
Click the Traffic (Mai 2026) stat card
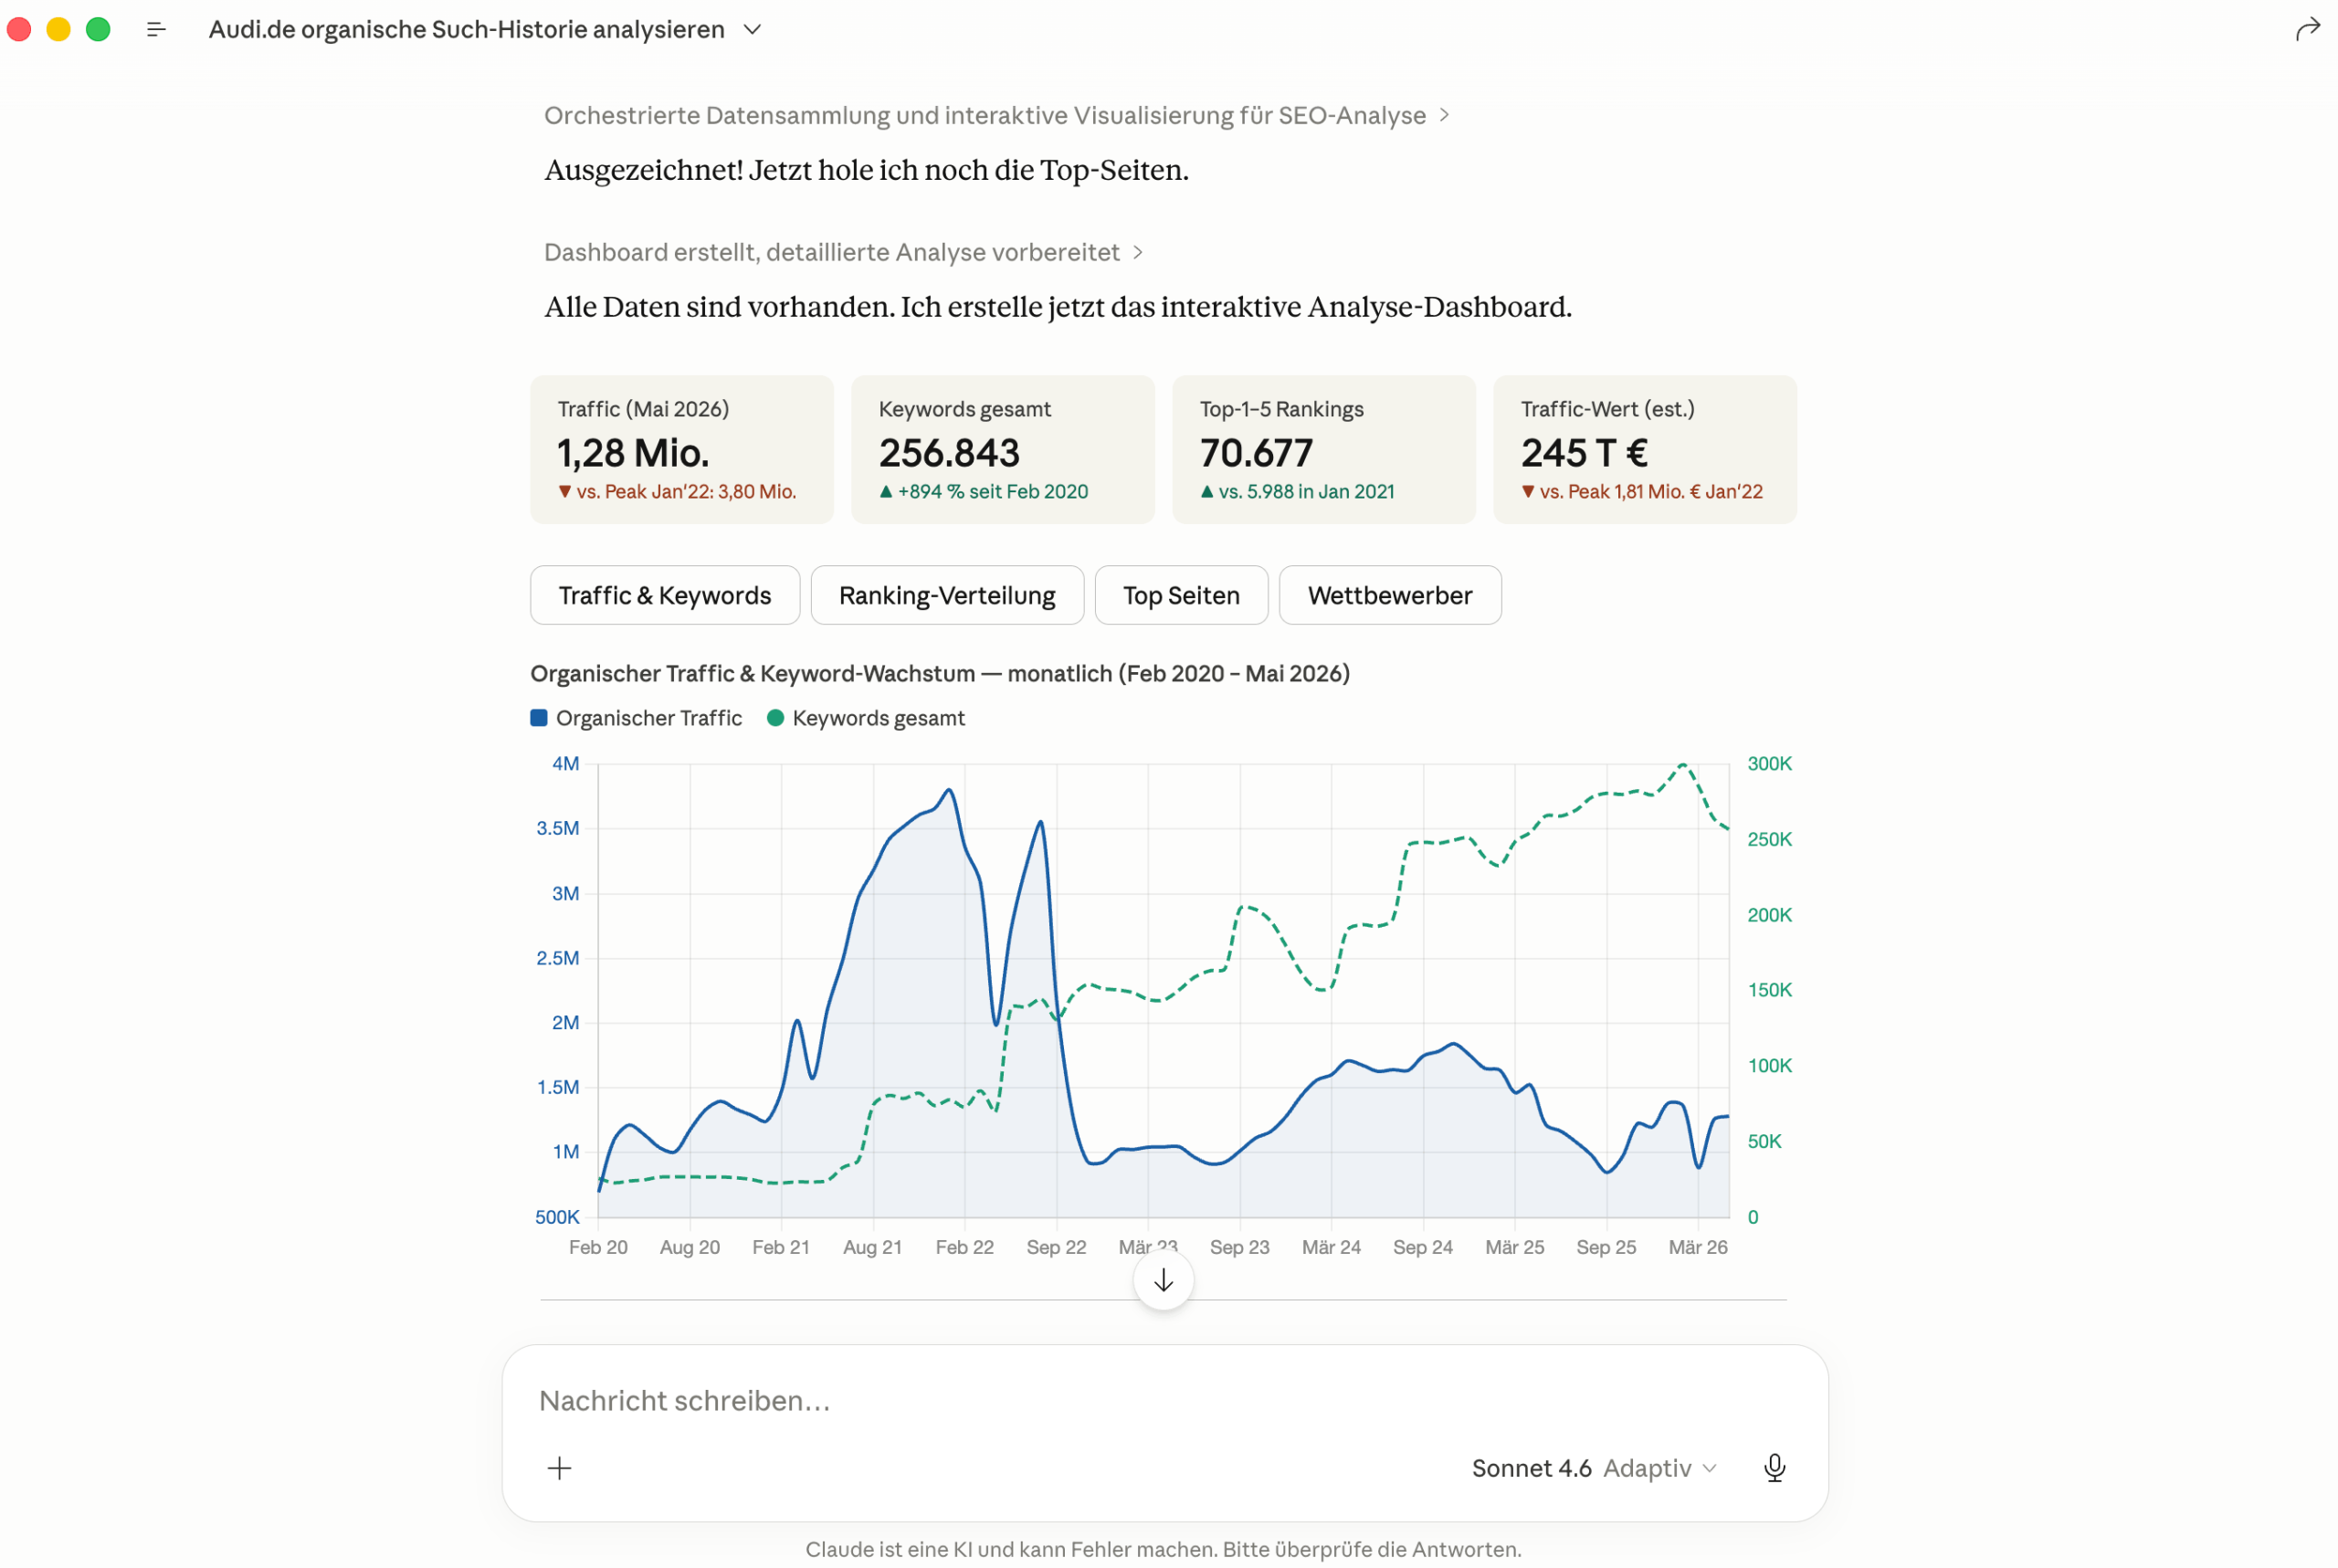[682, 449]
